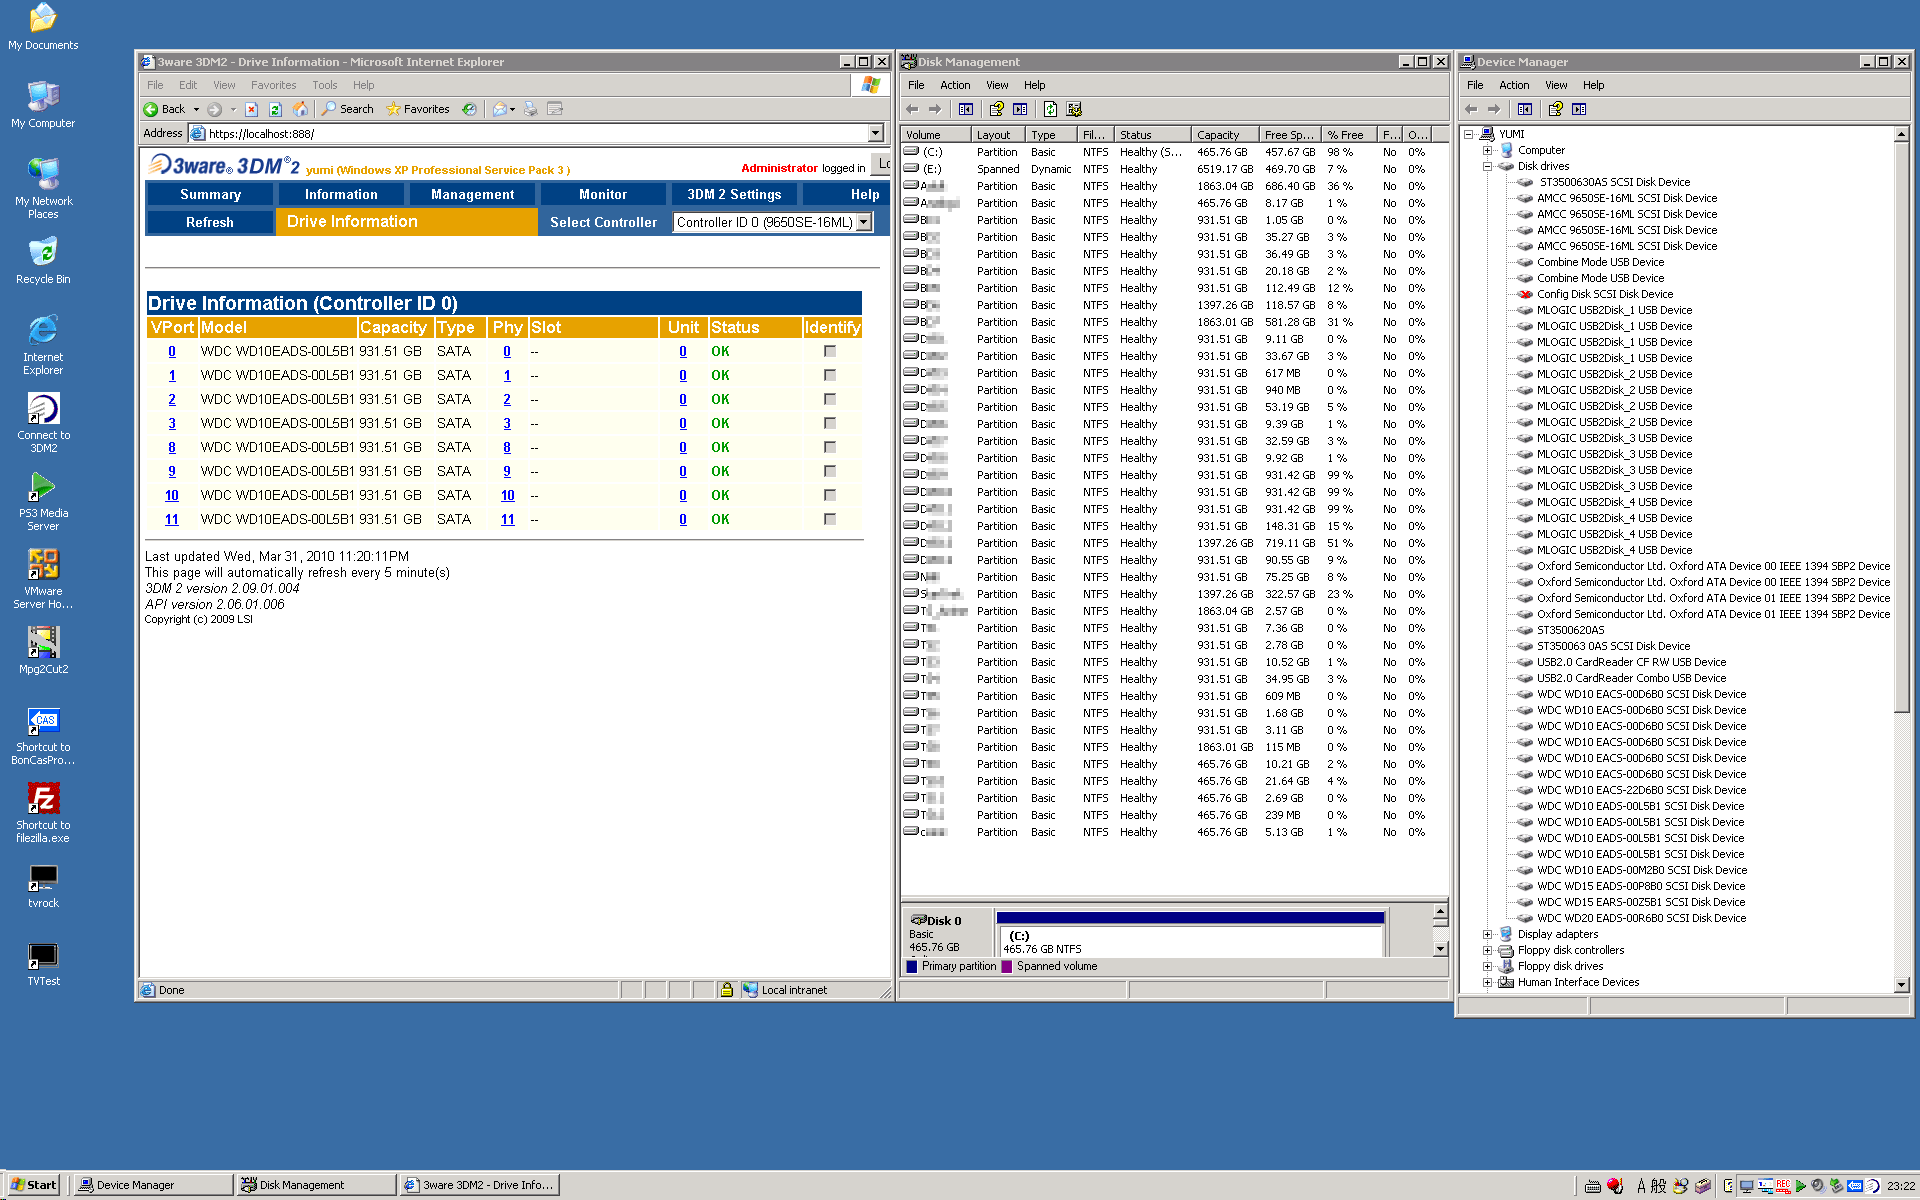The width and height of the screenshot is (1920, 1200).
Task: Open the Select Controller dropdown
Action: (773, 222)
